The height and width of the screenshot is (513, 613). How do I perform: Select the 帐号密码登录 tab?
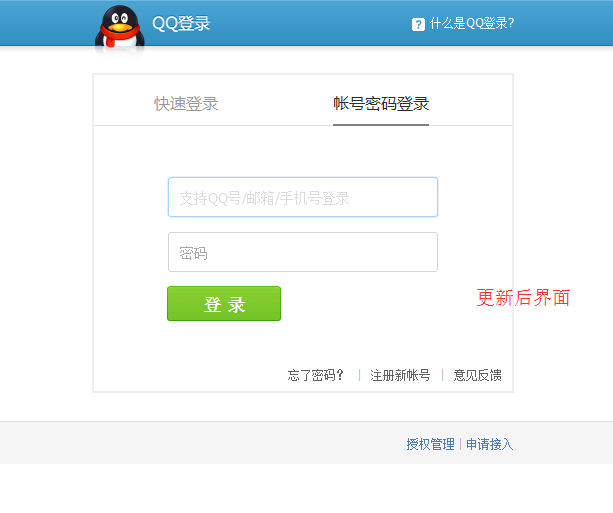click(381, 104)
